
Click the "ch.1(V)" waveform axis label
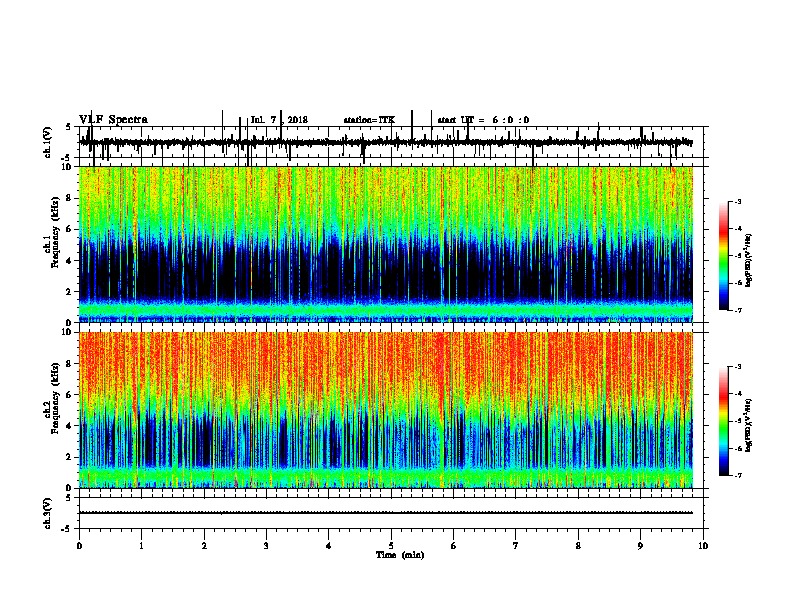tap(48, 142)
